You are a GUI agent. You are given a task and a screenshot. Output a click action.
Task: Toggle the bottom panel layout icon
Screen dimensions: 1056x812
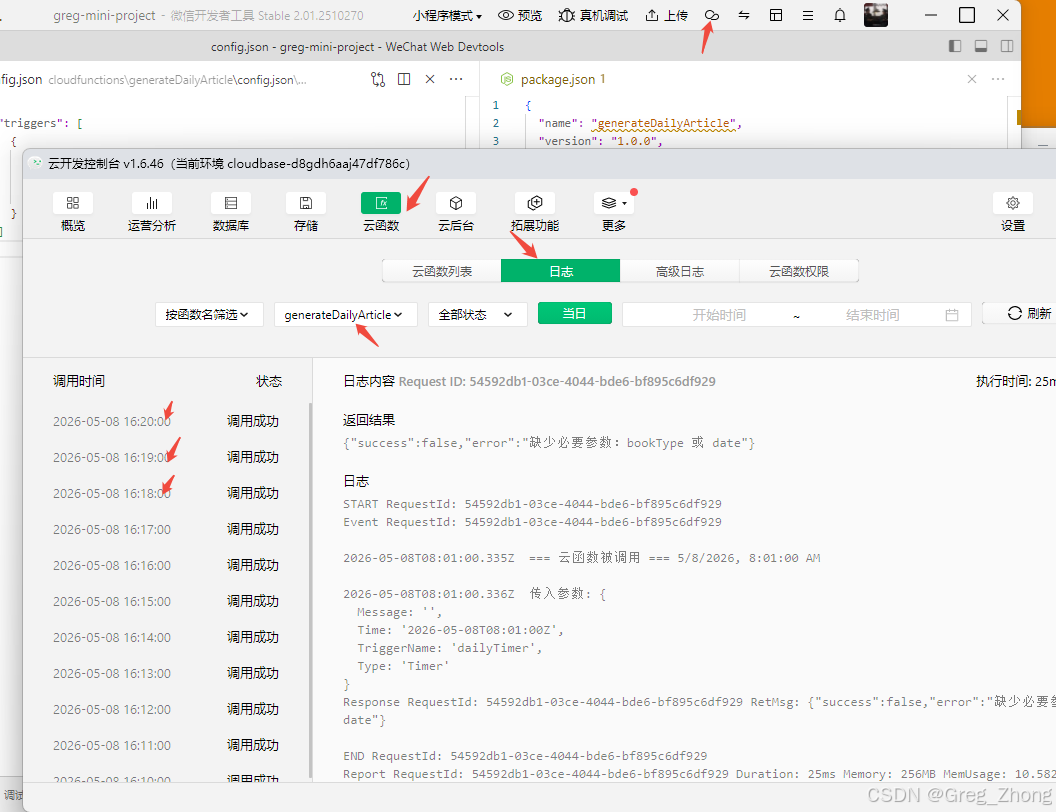981,46
